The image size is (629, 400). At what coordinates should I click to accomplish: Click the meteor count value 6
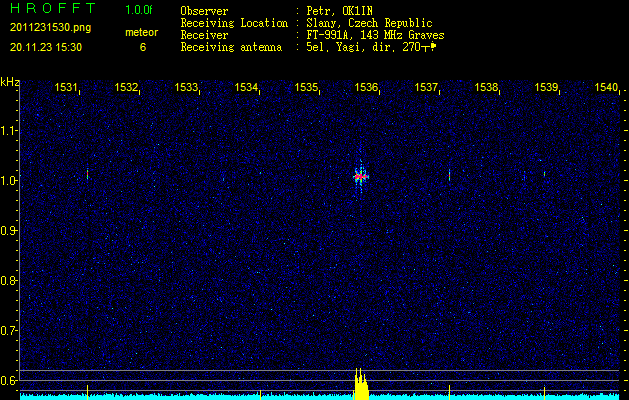tap(143, 47)
